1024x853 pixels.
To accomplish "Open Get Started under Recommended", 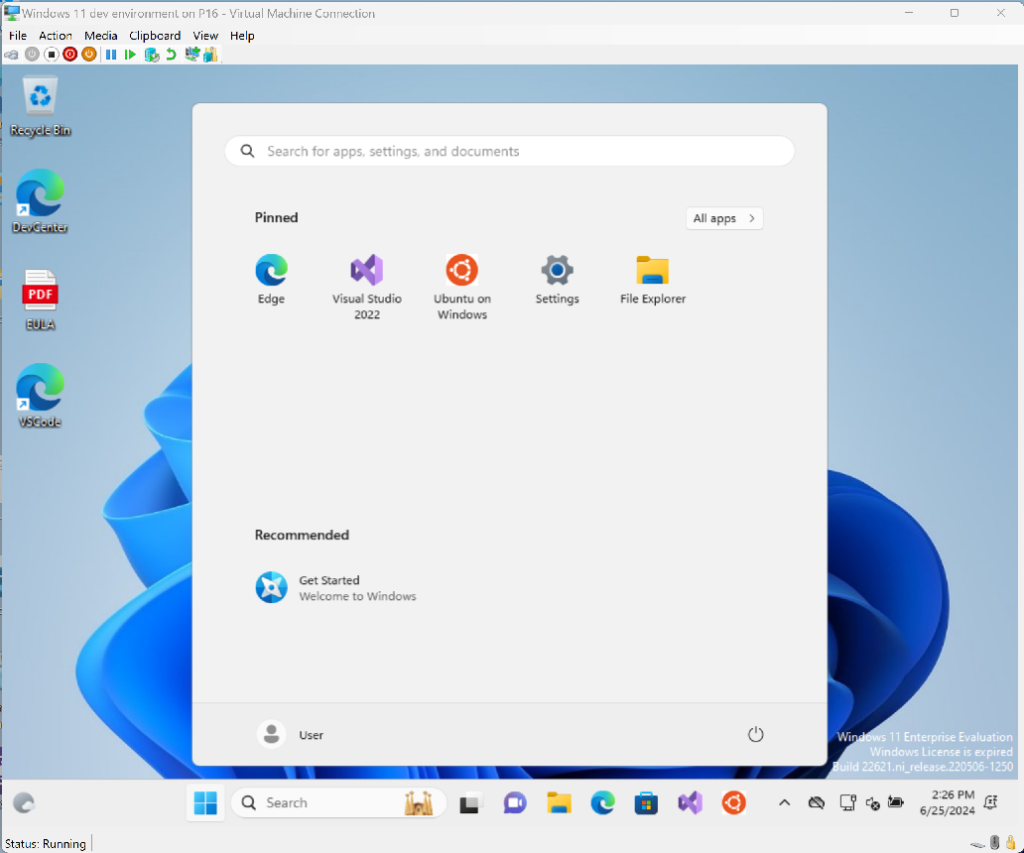I will coord(330,587).
